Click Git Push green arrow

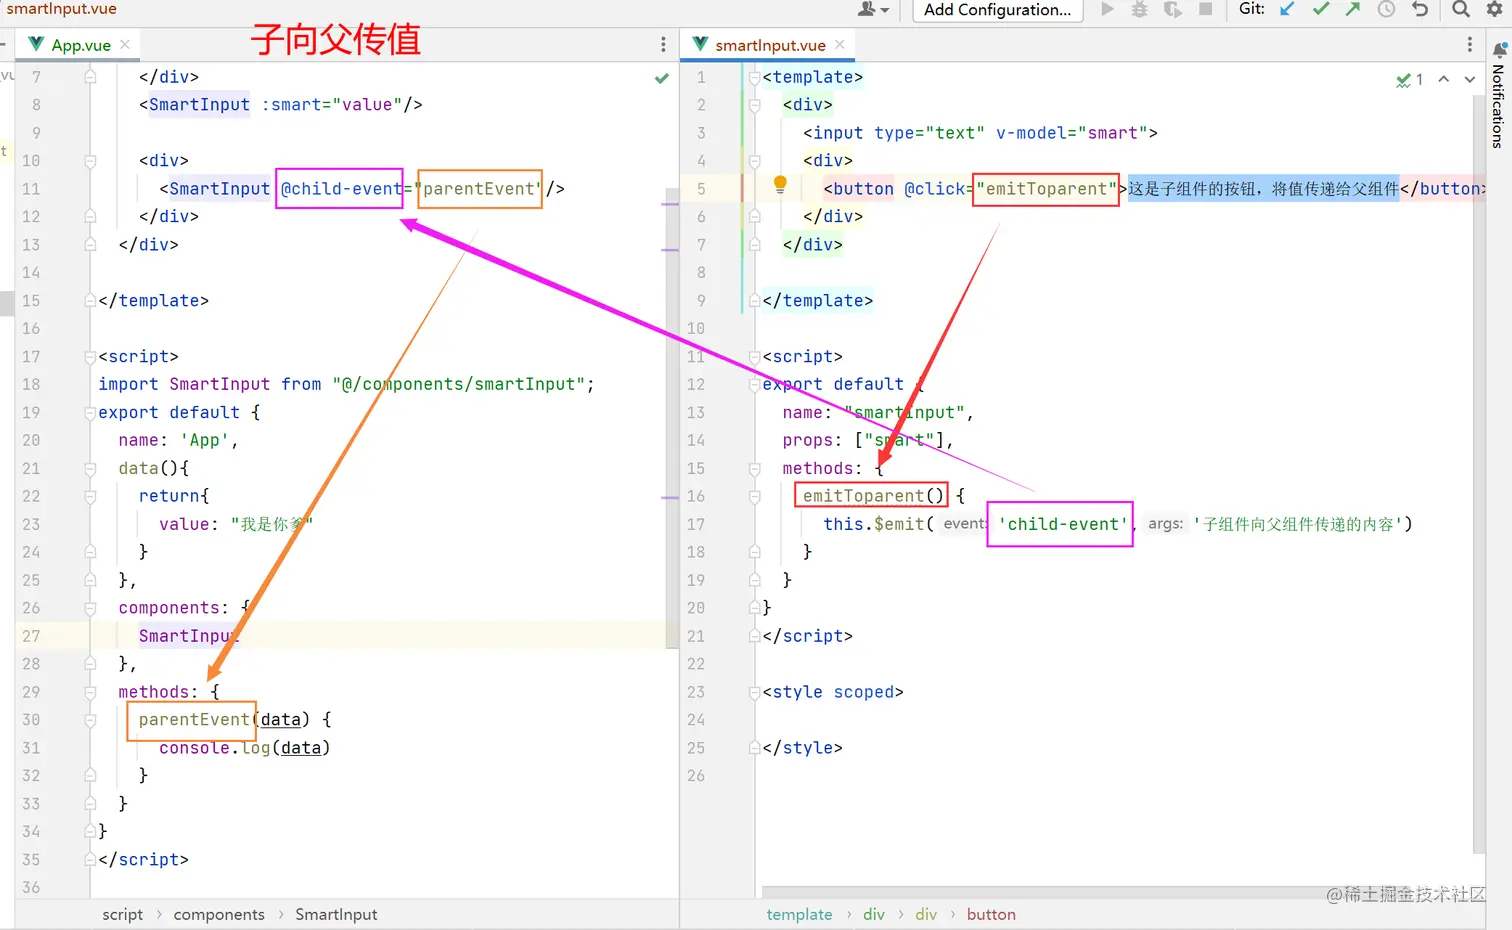point(1353,9)
